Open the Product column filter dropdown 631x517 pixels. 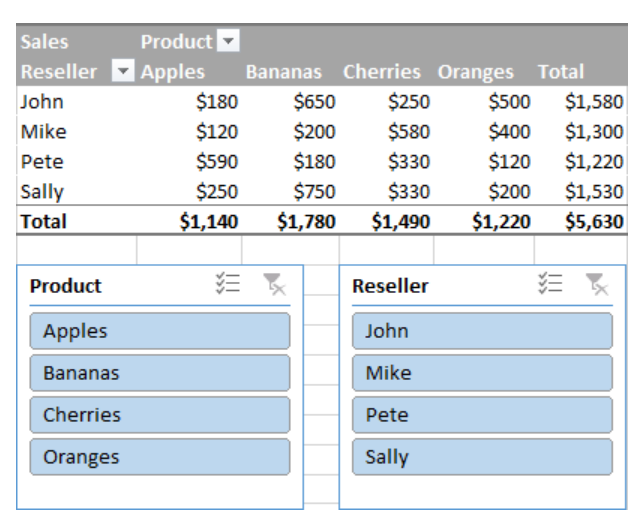click(x=229, y=42)
